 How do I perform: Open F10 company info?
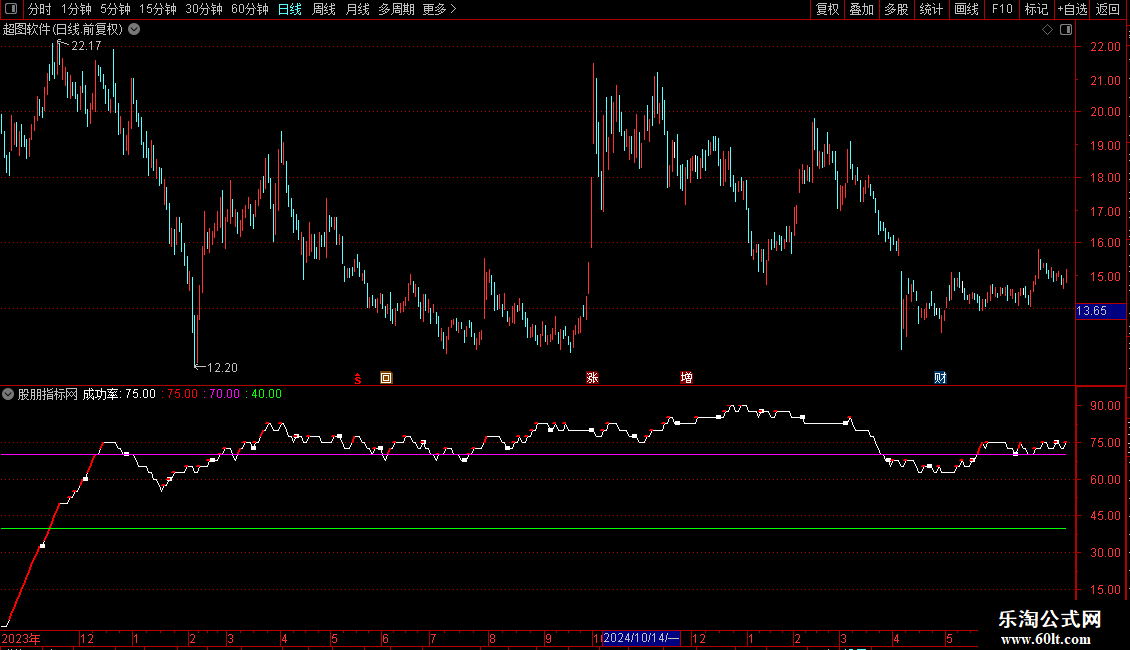[1002, 9]
